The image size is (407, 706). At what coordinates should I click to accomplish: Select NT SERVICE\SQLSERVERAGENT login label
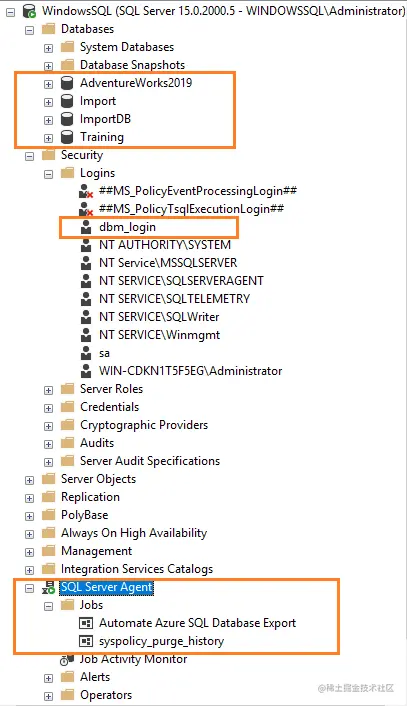tap(181, 281)
